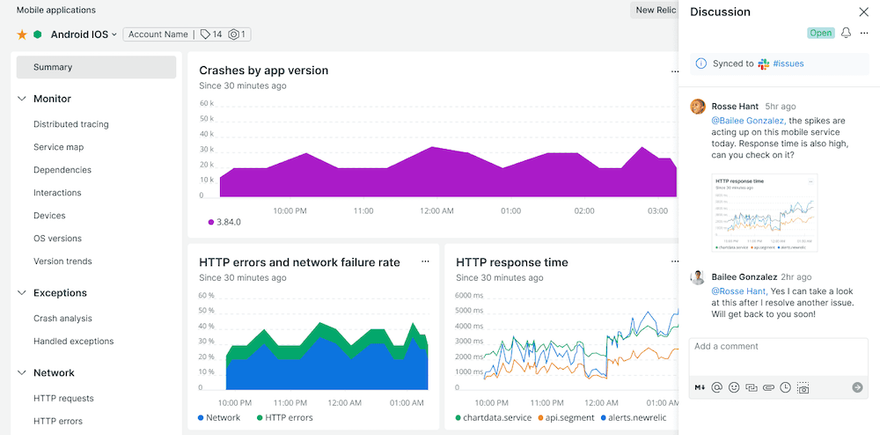Viewport: 880px width, 435px height.
Task: Click the Slack logo icon
Action: 763,63
